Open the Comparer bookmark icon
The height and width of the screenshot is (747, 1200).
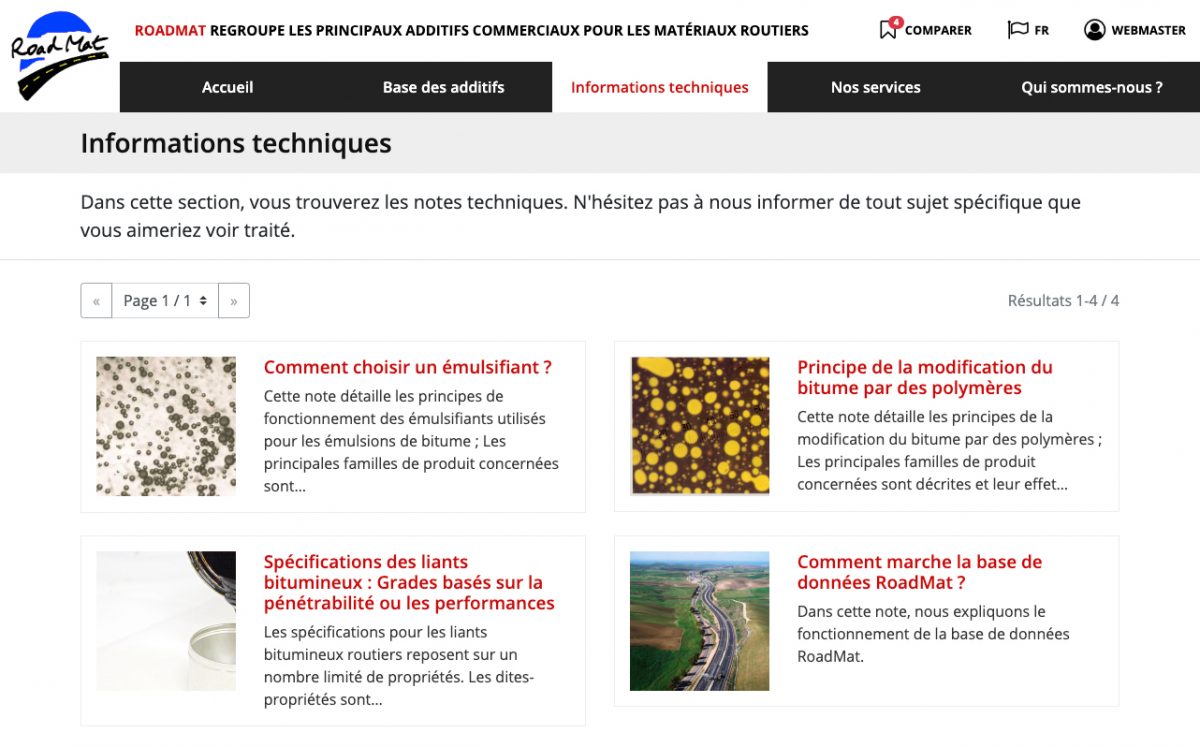pos(888,30)
